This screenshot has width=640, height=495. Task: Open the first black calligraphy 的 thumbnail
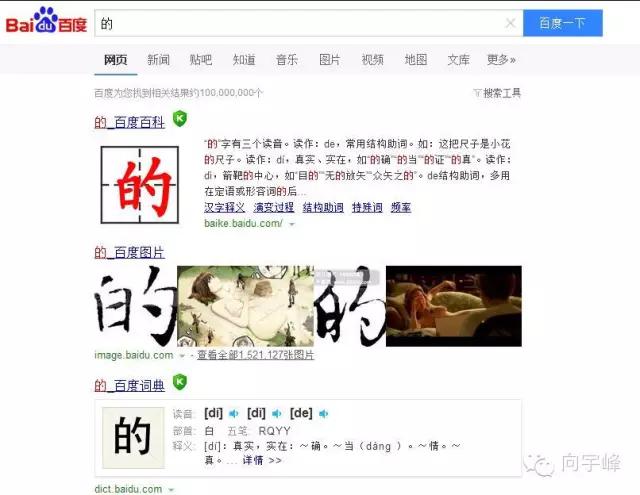coord(136,306)
